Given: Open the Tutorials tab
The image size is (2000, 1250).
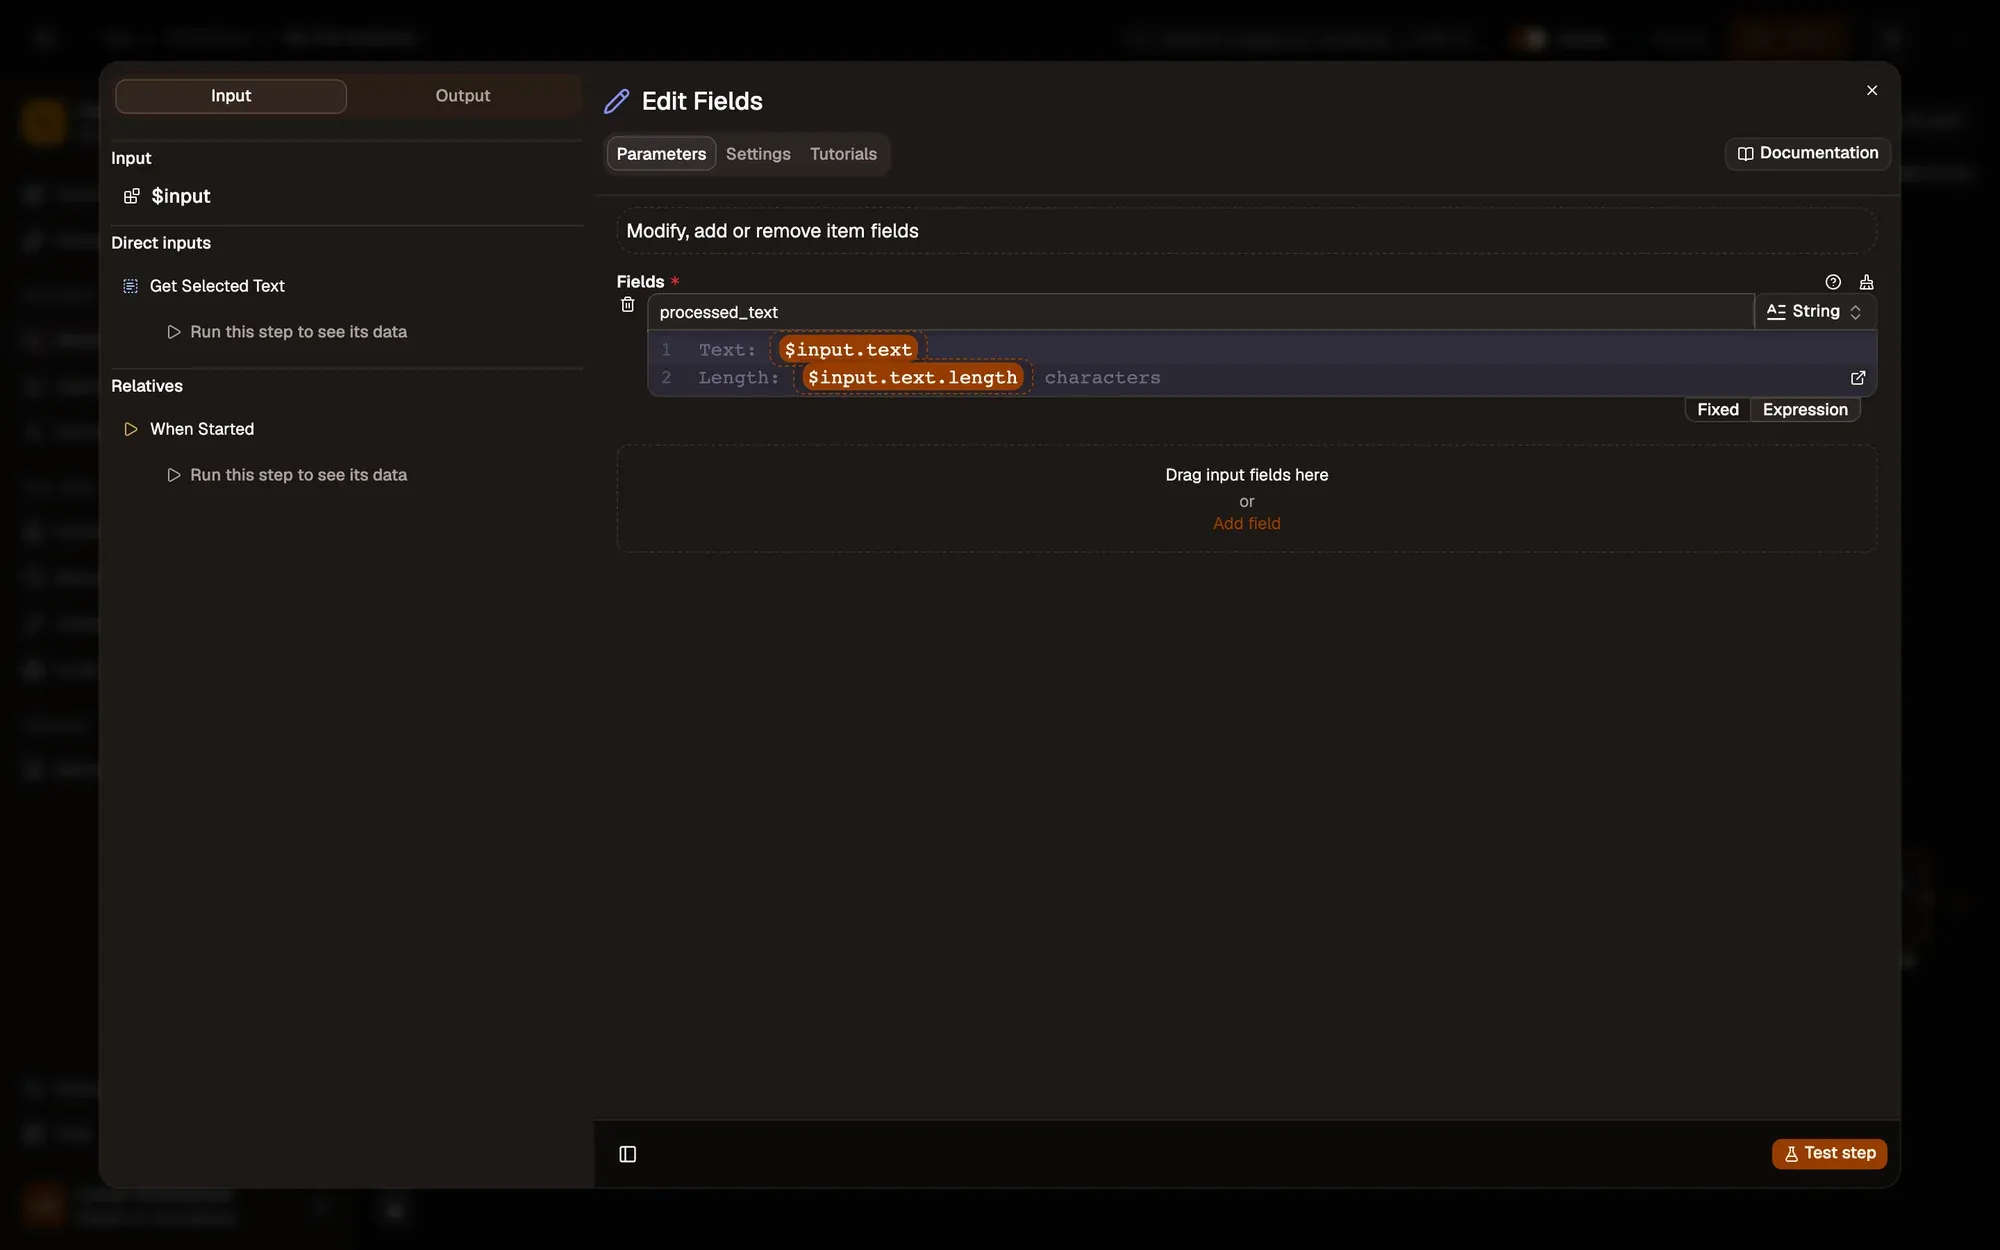Looking at the screenshot, I should pyautogui.click(x=843, y=154).
